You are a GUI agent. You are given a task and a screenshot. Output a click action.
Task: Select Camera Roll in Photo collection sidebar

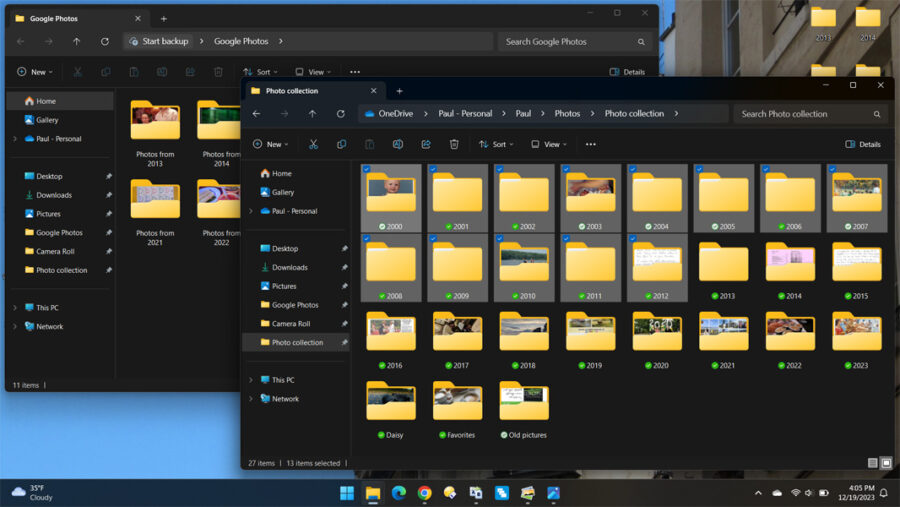click(291, 324)
